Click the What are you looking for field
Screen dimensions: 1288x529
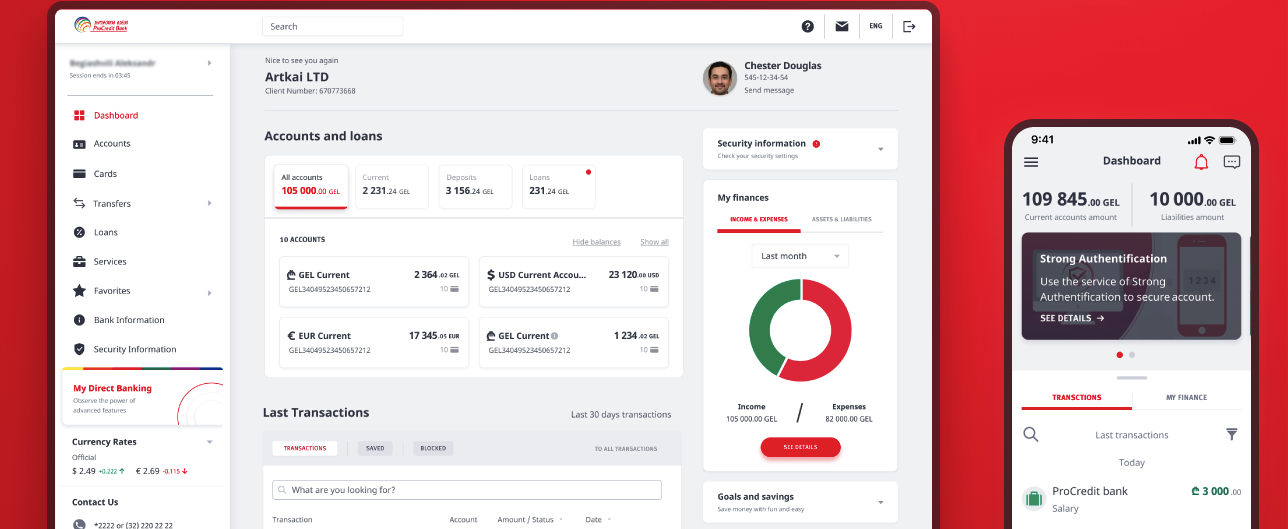tap(467, 490)
